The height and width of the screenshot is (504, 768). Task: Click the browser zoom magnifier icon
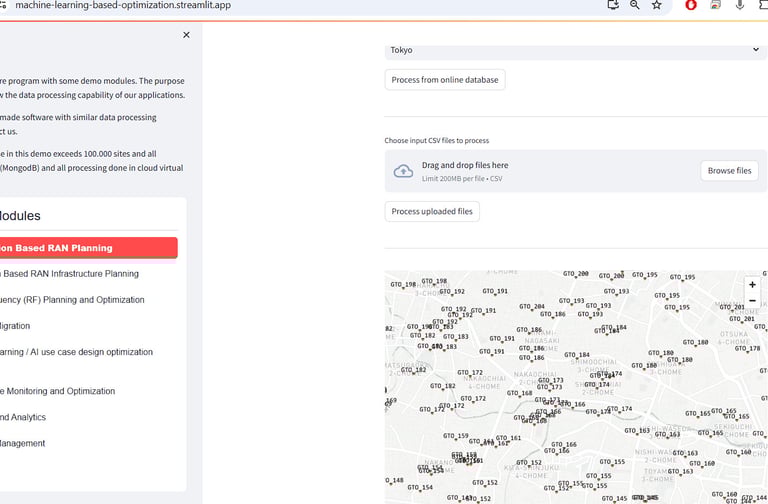(x=634, y=5)
